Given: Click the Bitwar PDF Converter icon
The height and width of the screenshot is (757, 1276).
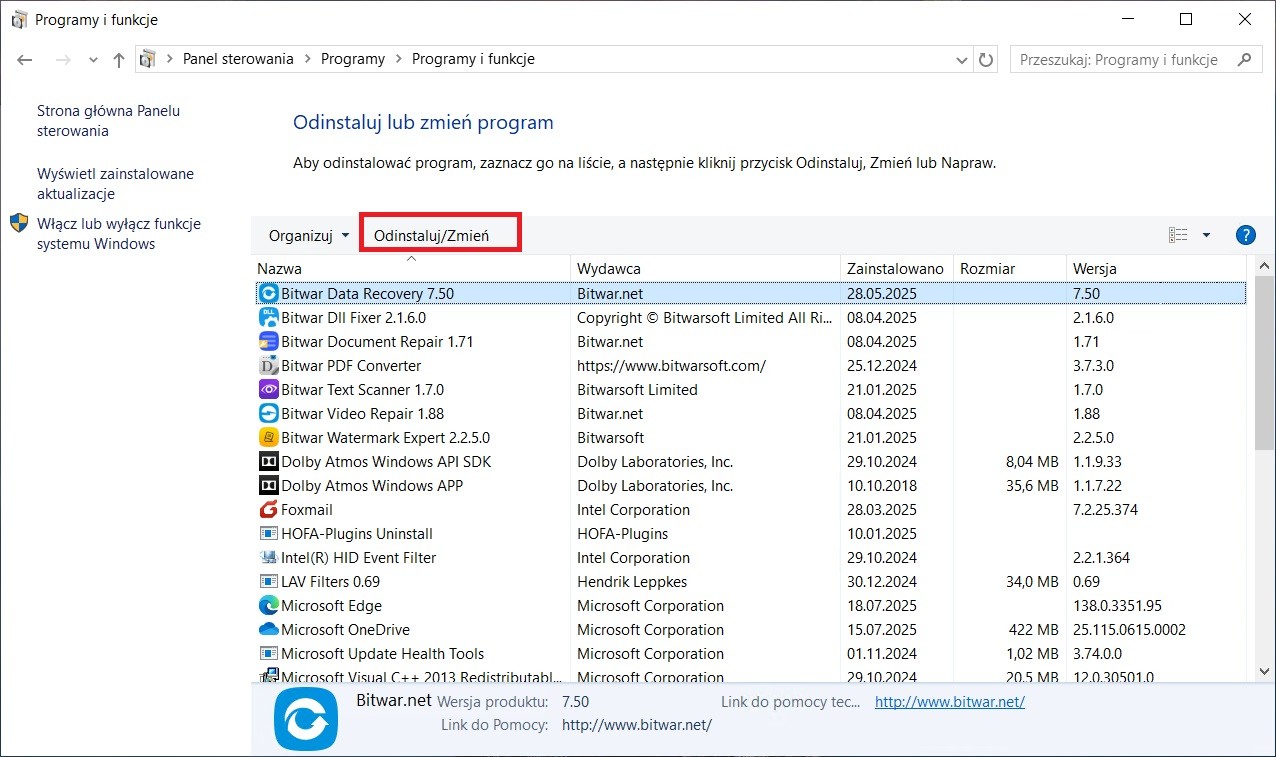Looking at the screenshot, I should pos(268,365).
